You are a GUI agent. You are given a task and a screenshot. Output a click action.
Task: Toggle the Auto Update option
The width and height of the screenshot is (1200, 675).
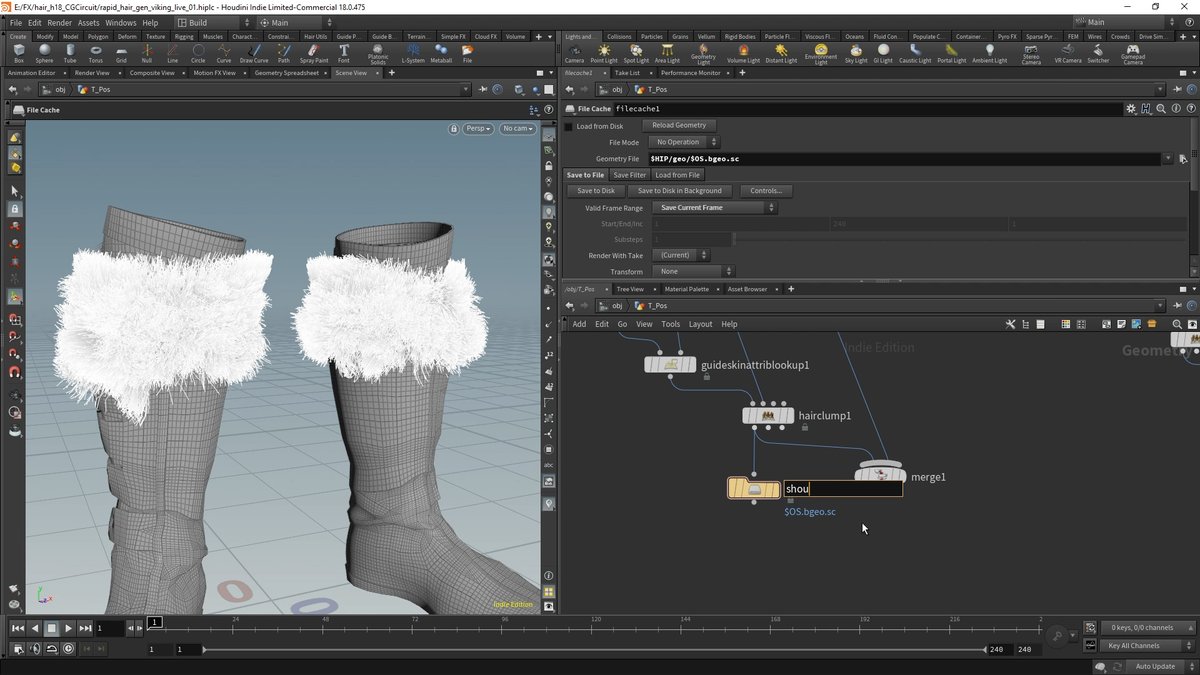1155,666
